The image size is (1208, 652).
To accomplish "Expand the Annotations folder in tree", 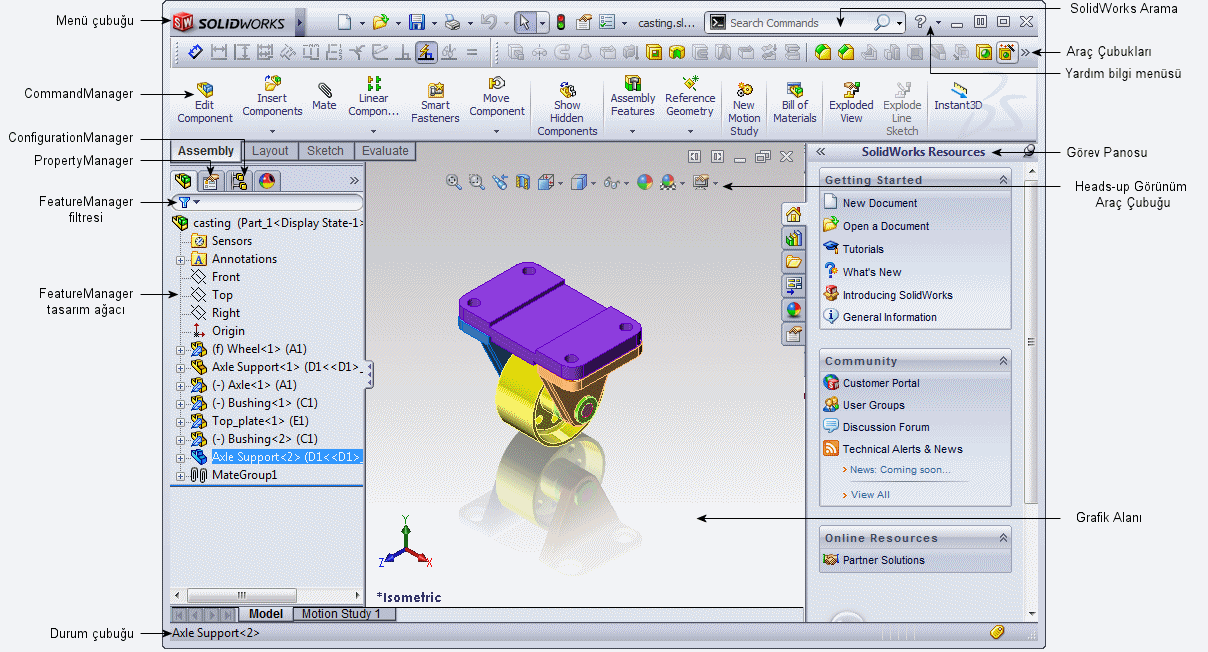I will [x=181, y=260].
